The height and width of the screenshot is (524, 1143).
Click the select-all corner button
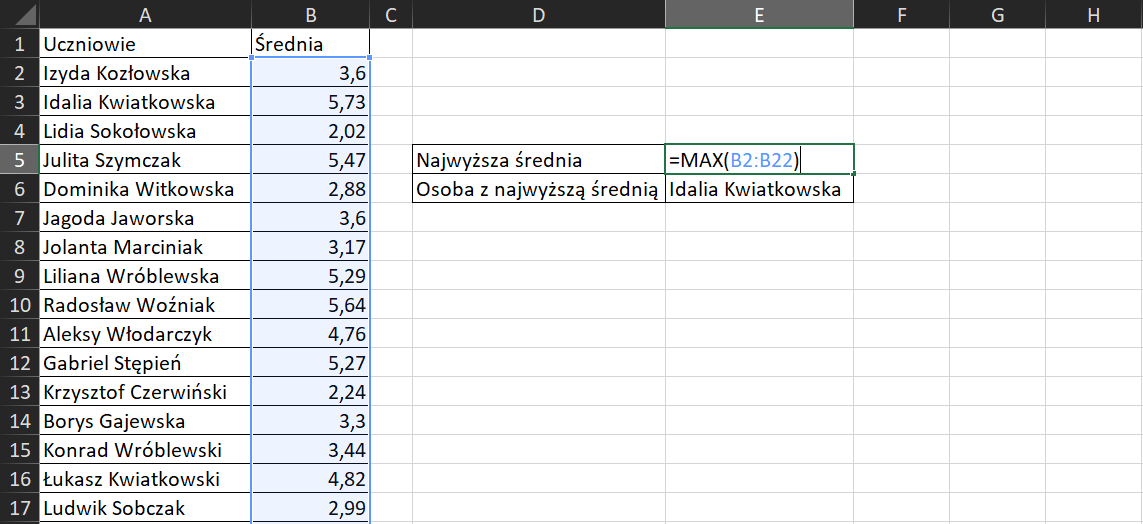(x=20, y=15)
